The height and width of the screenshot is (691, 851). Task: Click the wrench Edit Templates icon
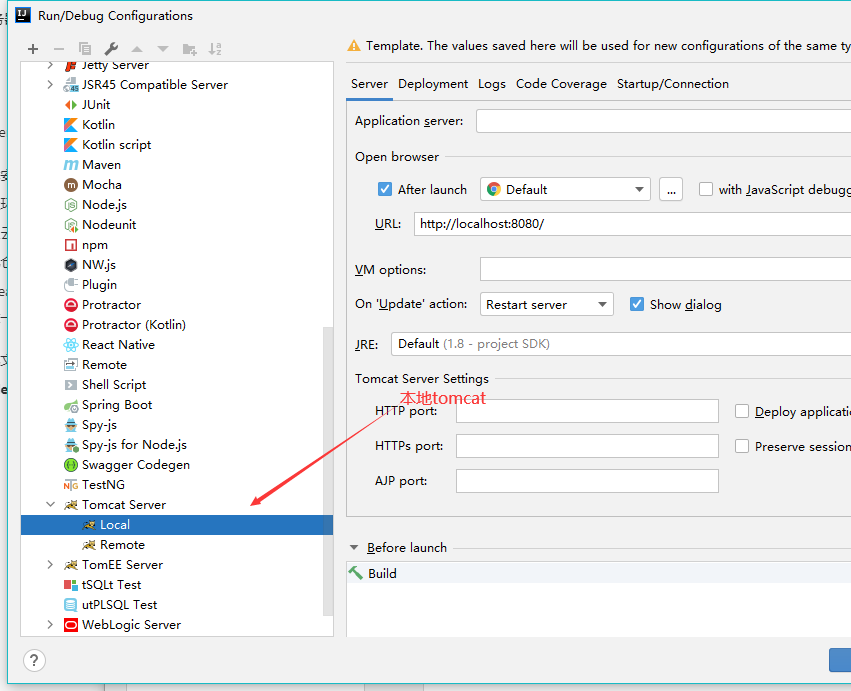[111, 49]
